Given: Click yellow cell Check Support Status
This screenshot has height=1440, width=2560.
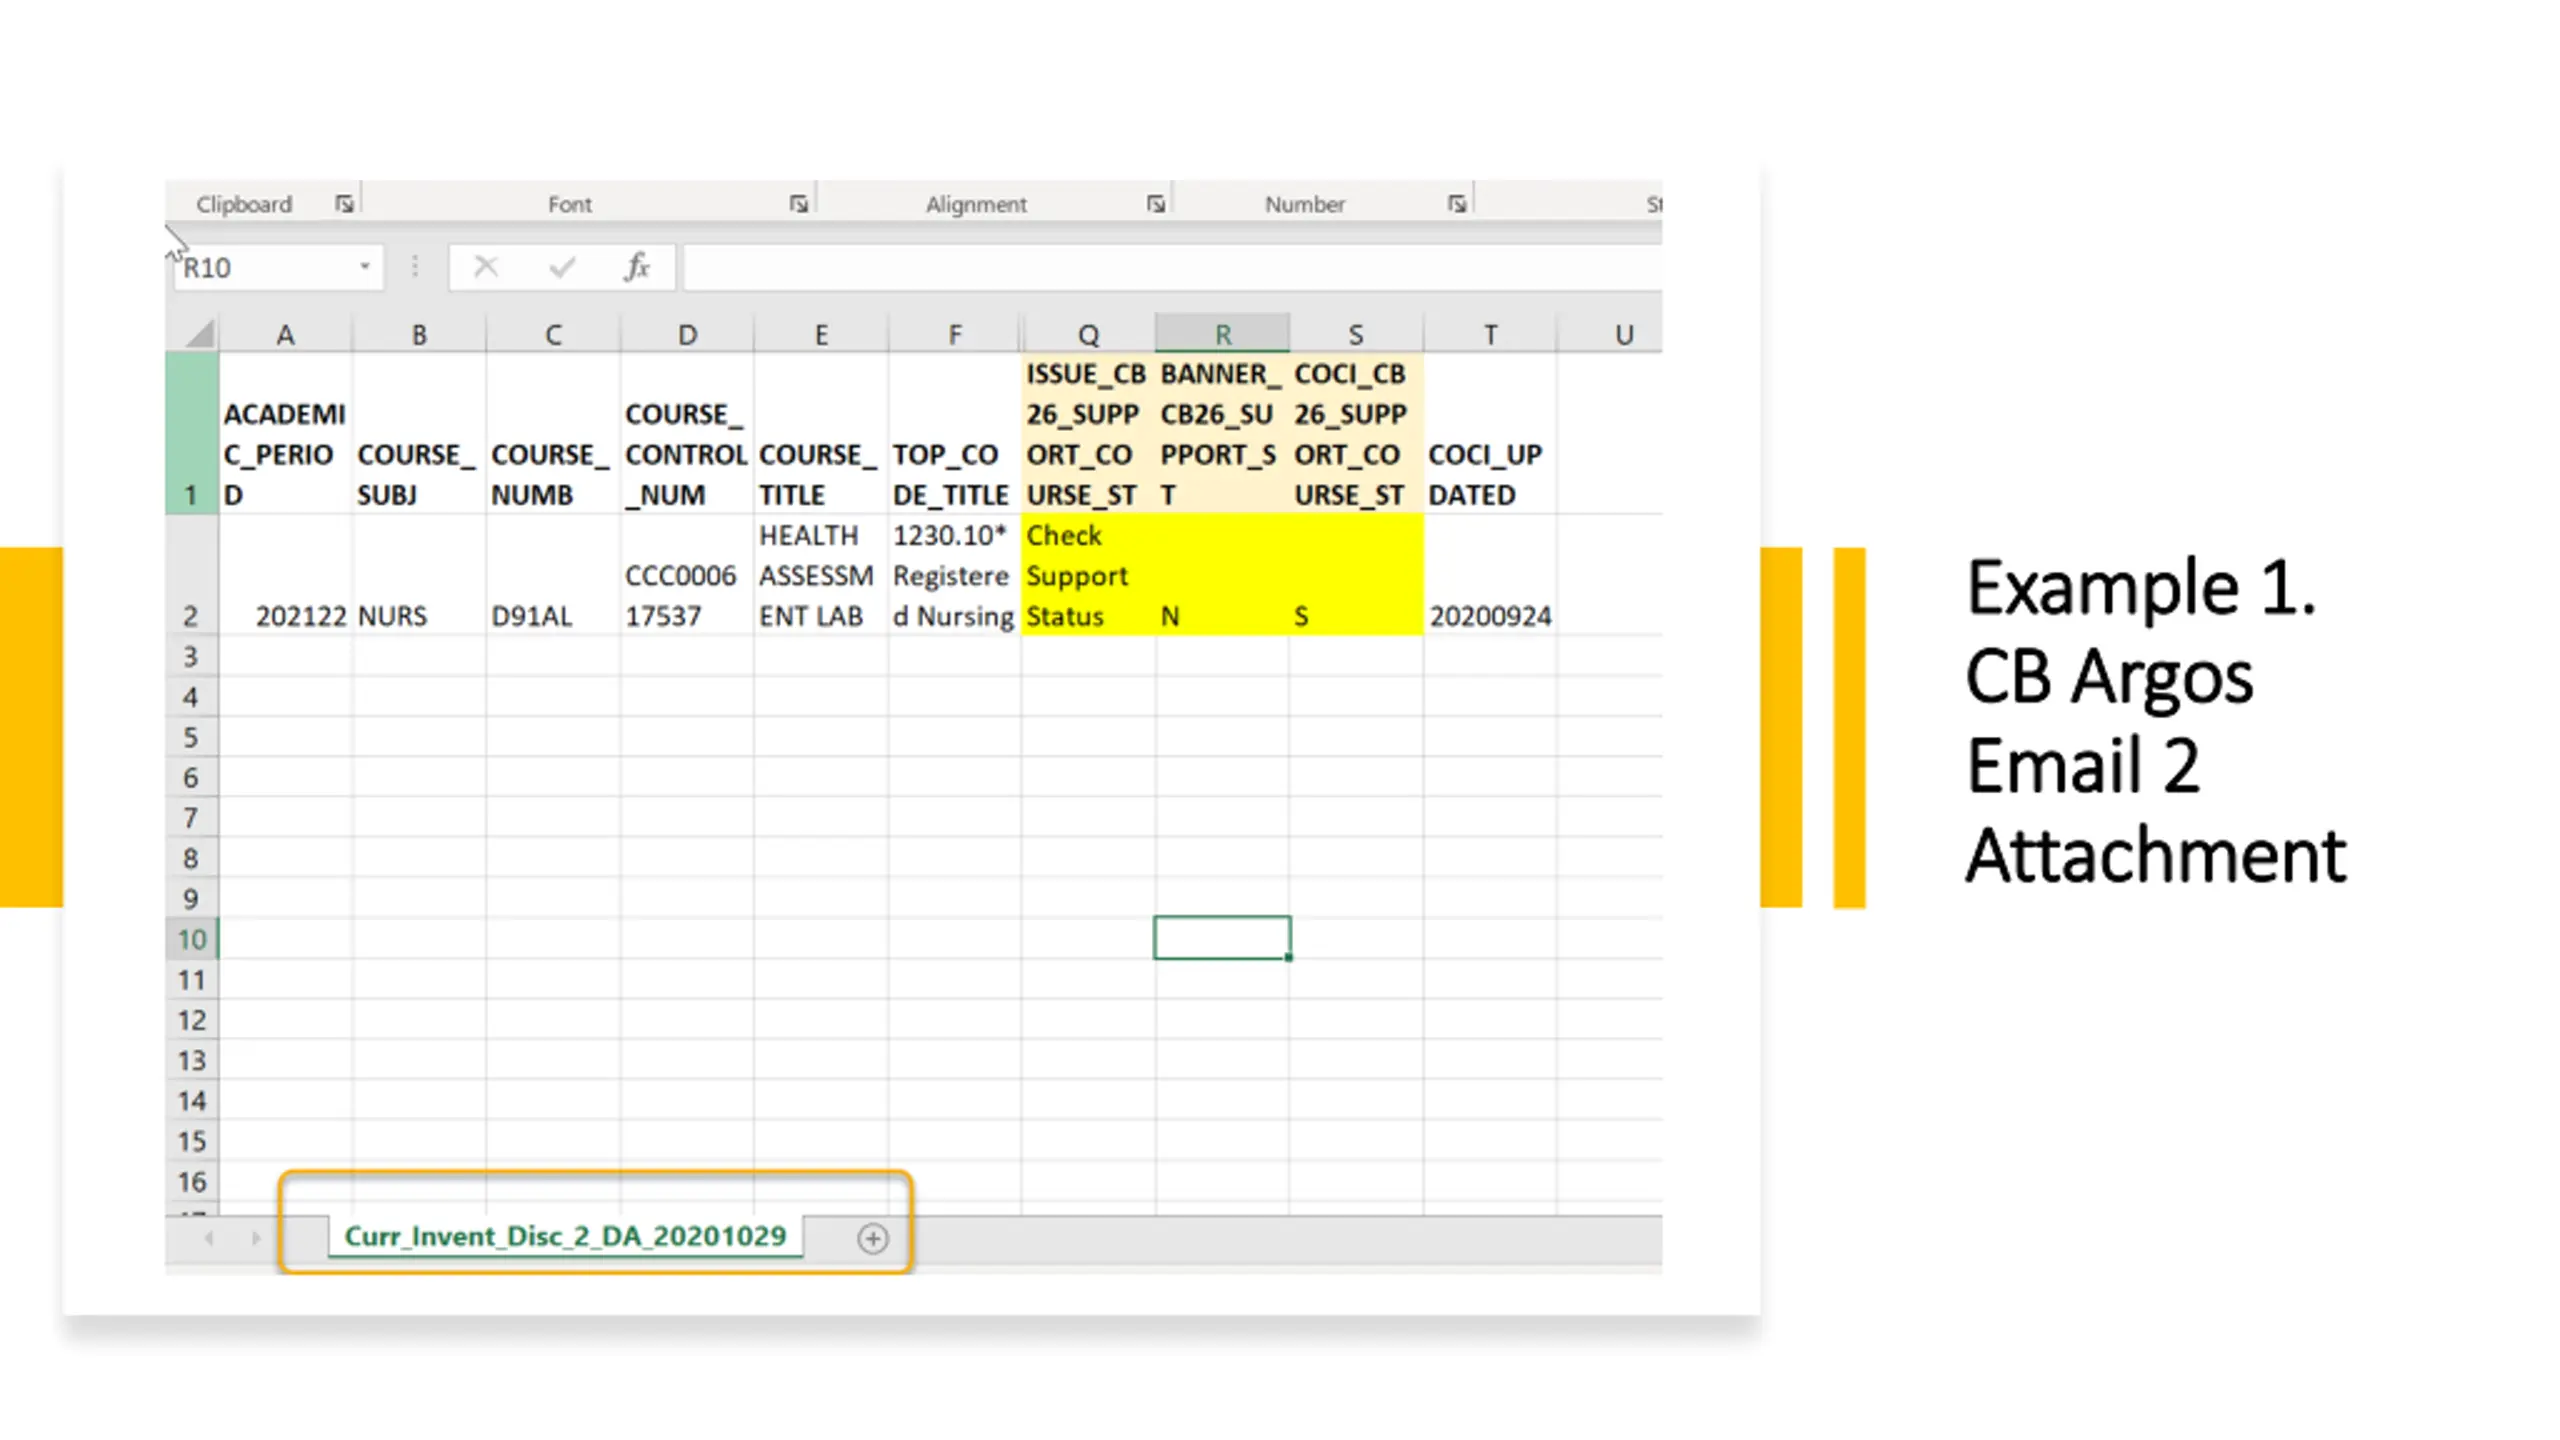Looking at the screenshot, I should coord(1089,575).
